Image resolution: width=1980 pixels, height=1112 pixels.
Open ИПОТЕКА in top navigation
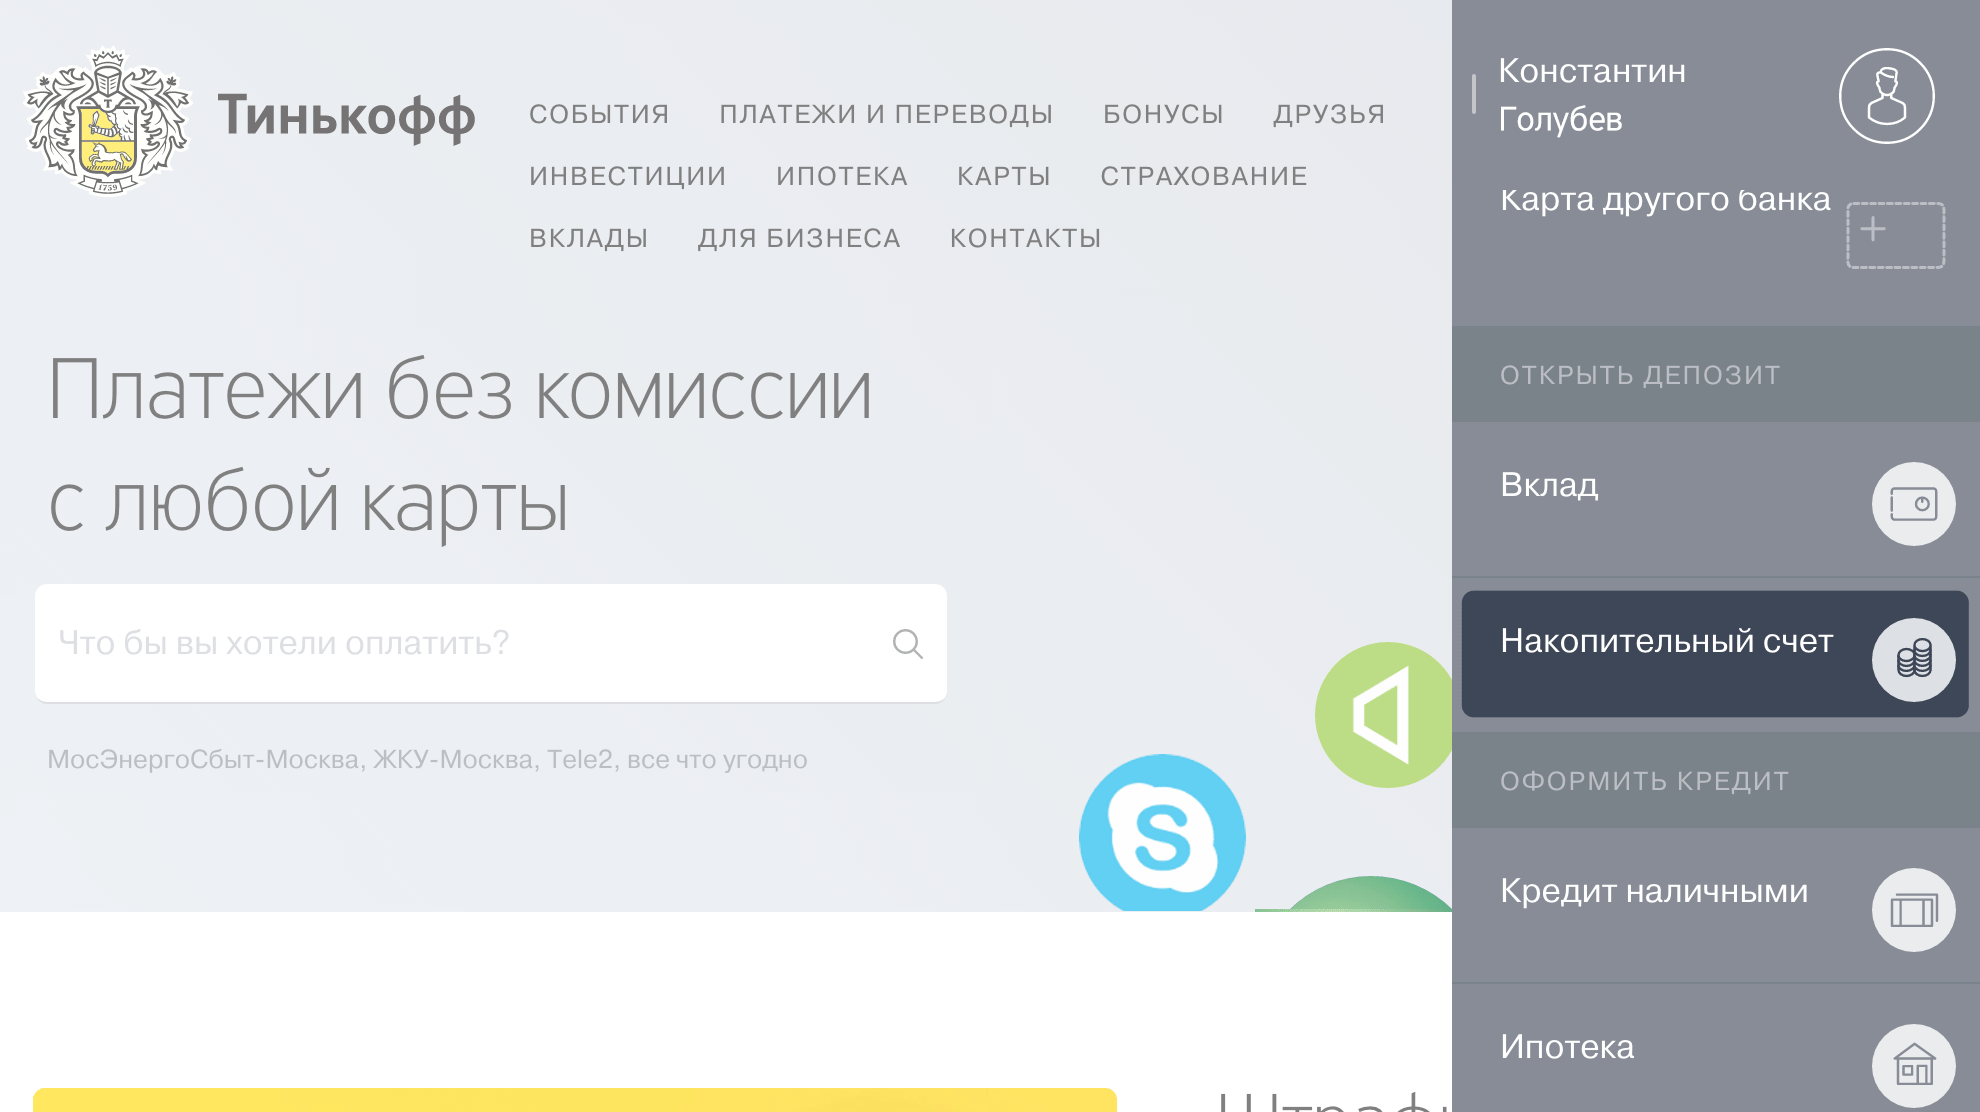[842, 176]
